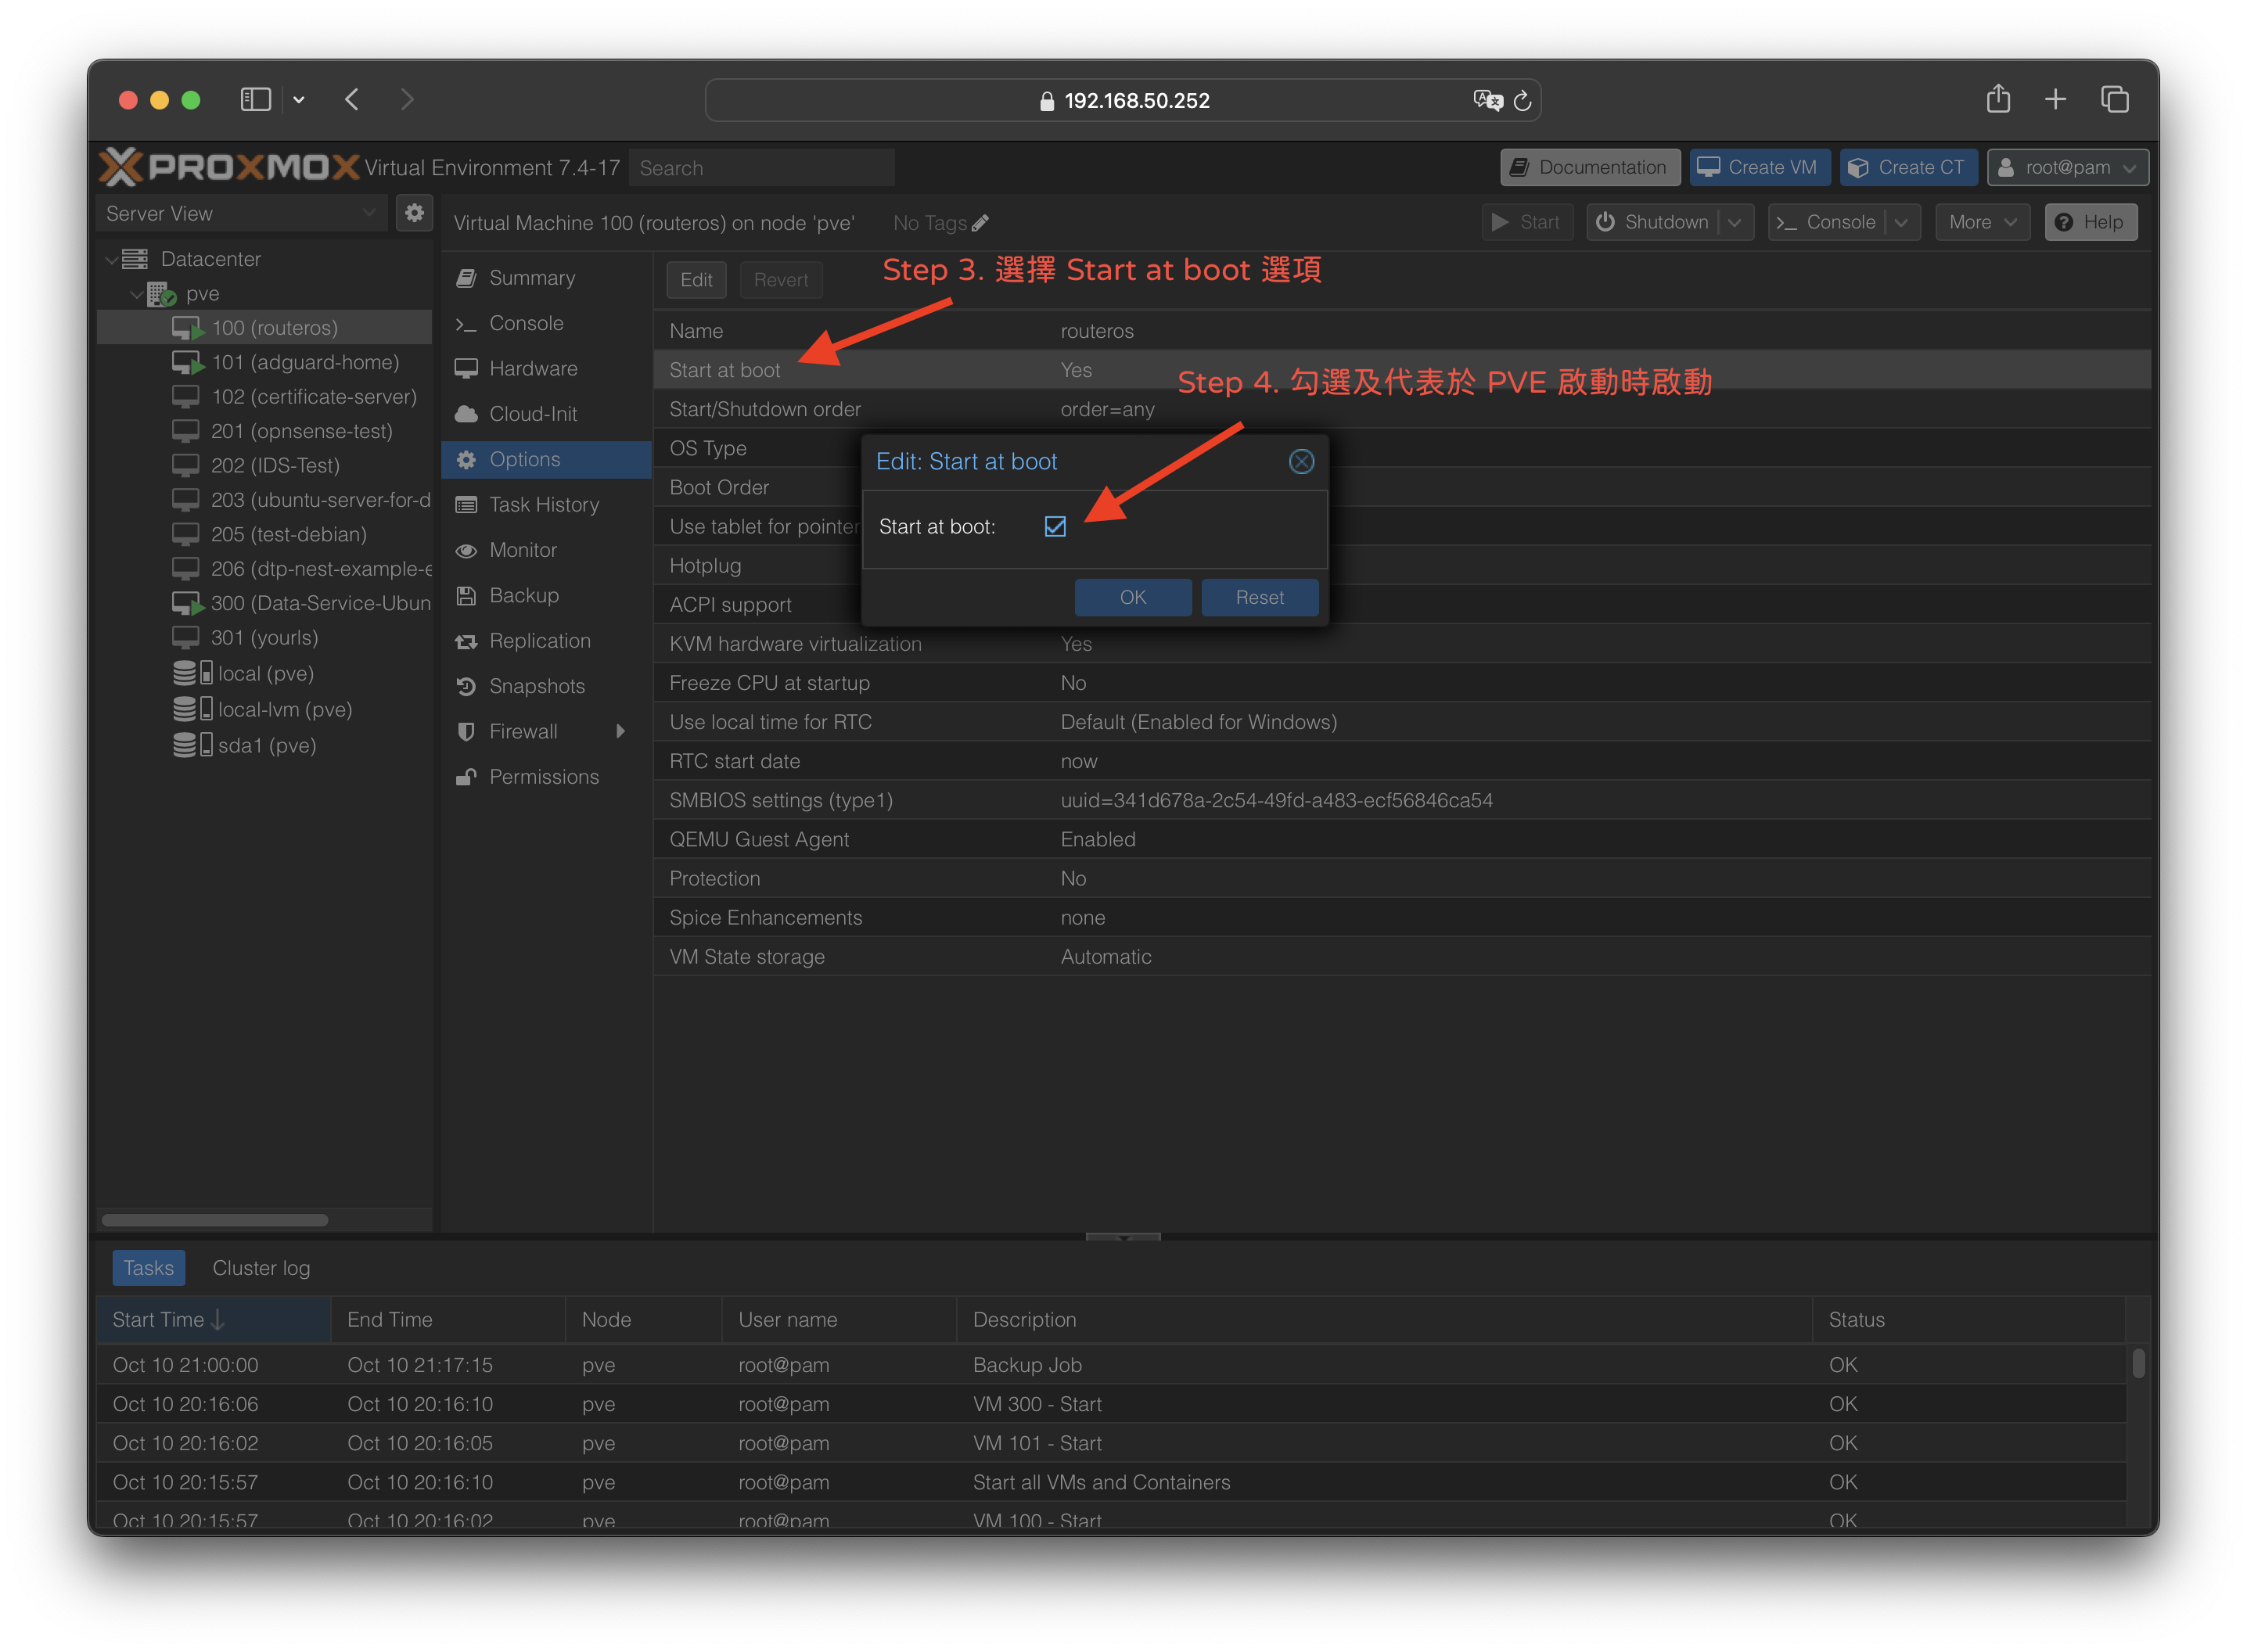Image resolution: width=2247 pixels, height=1652 pixels.
Task: Click the Search input field
Action: tap(762, 168)
